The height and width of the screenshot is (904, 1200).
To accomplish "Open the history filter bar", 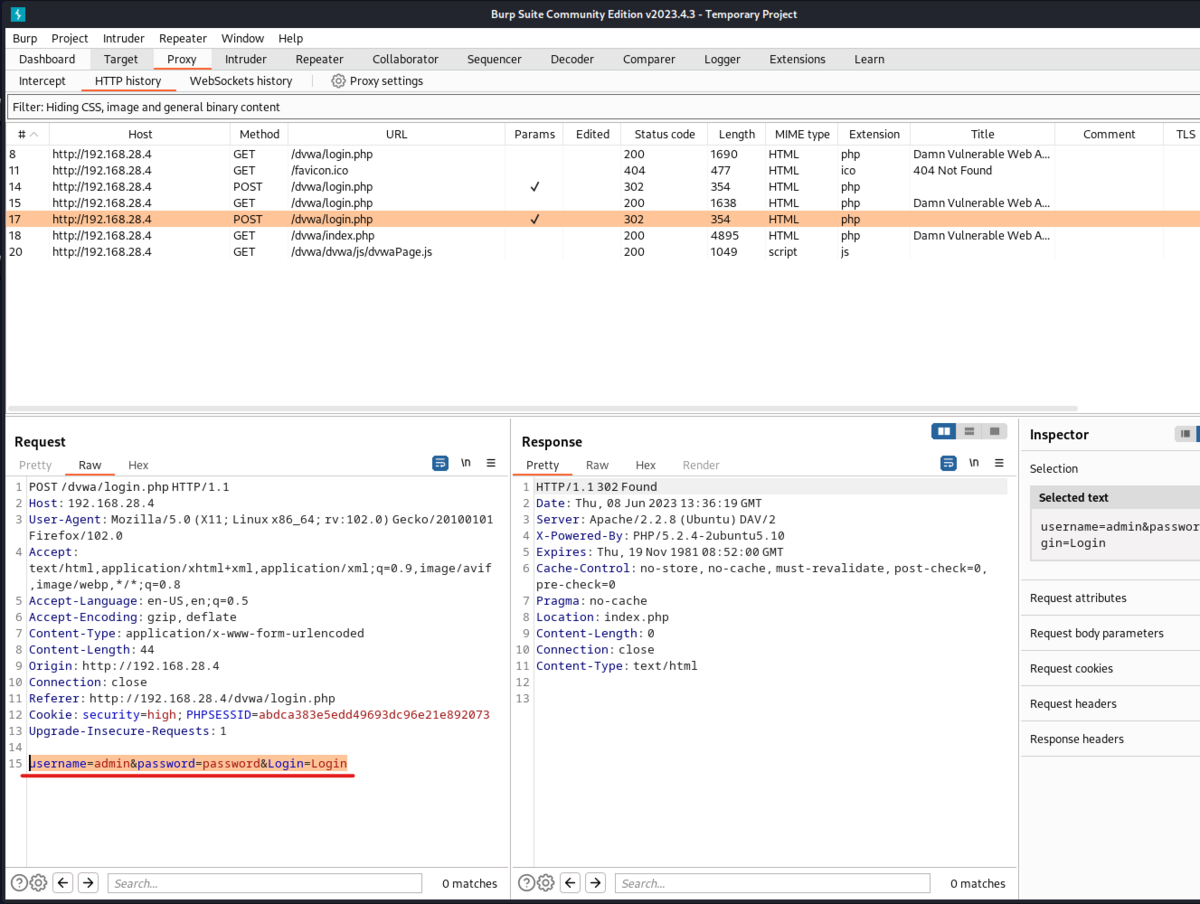I will pos(602,107).
